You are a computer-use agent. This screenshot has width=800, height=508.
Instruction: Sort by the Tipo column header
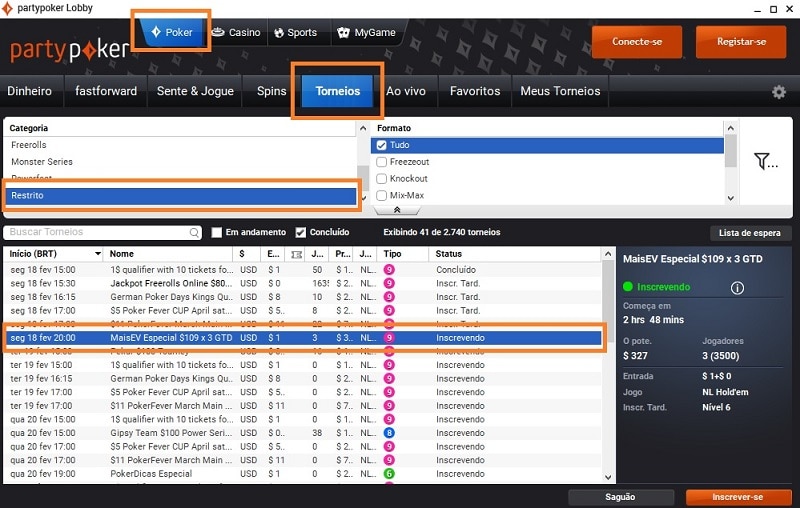(x=404, y=254)
